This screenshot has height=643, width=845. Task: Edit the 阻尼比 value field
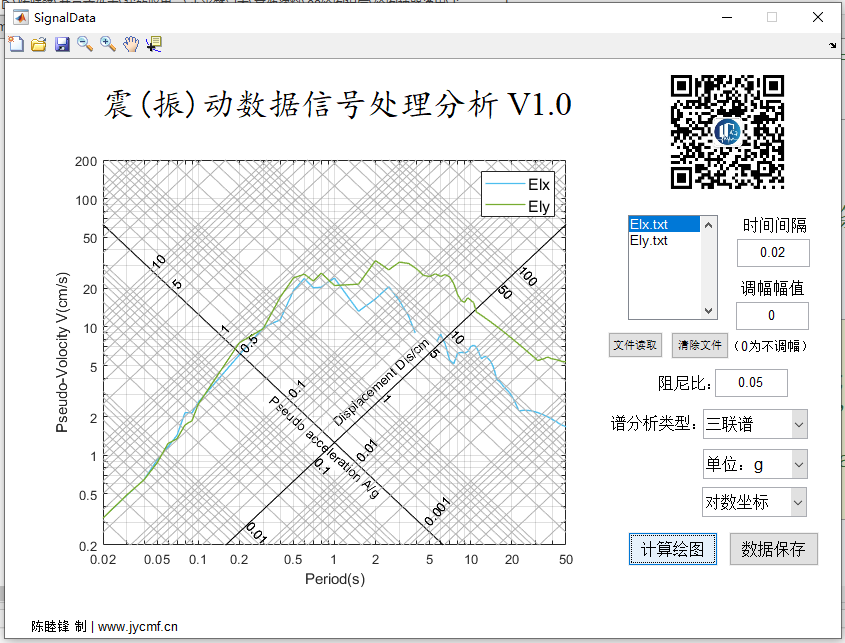(751, 382)
